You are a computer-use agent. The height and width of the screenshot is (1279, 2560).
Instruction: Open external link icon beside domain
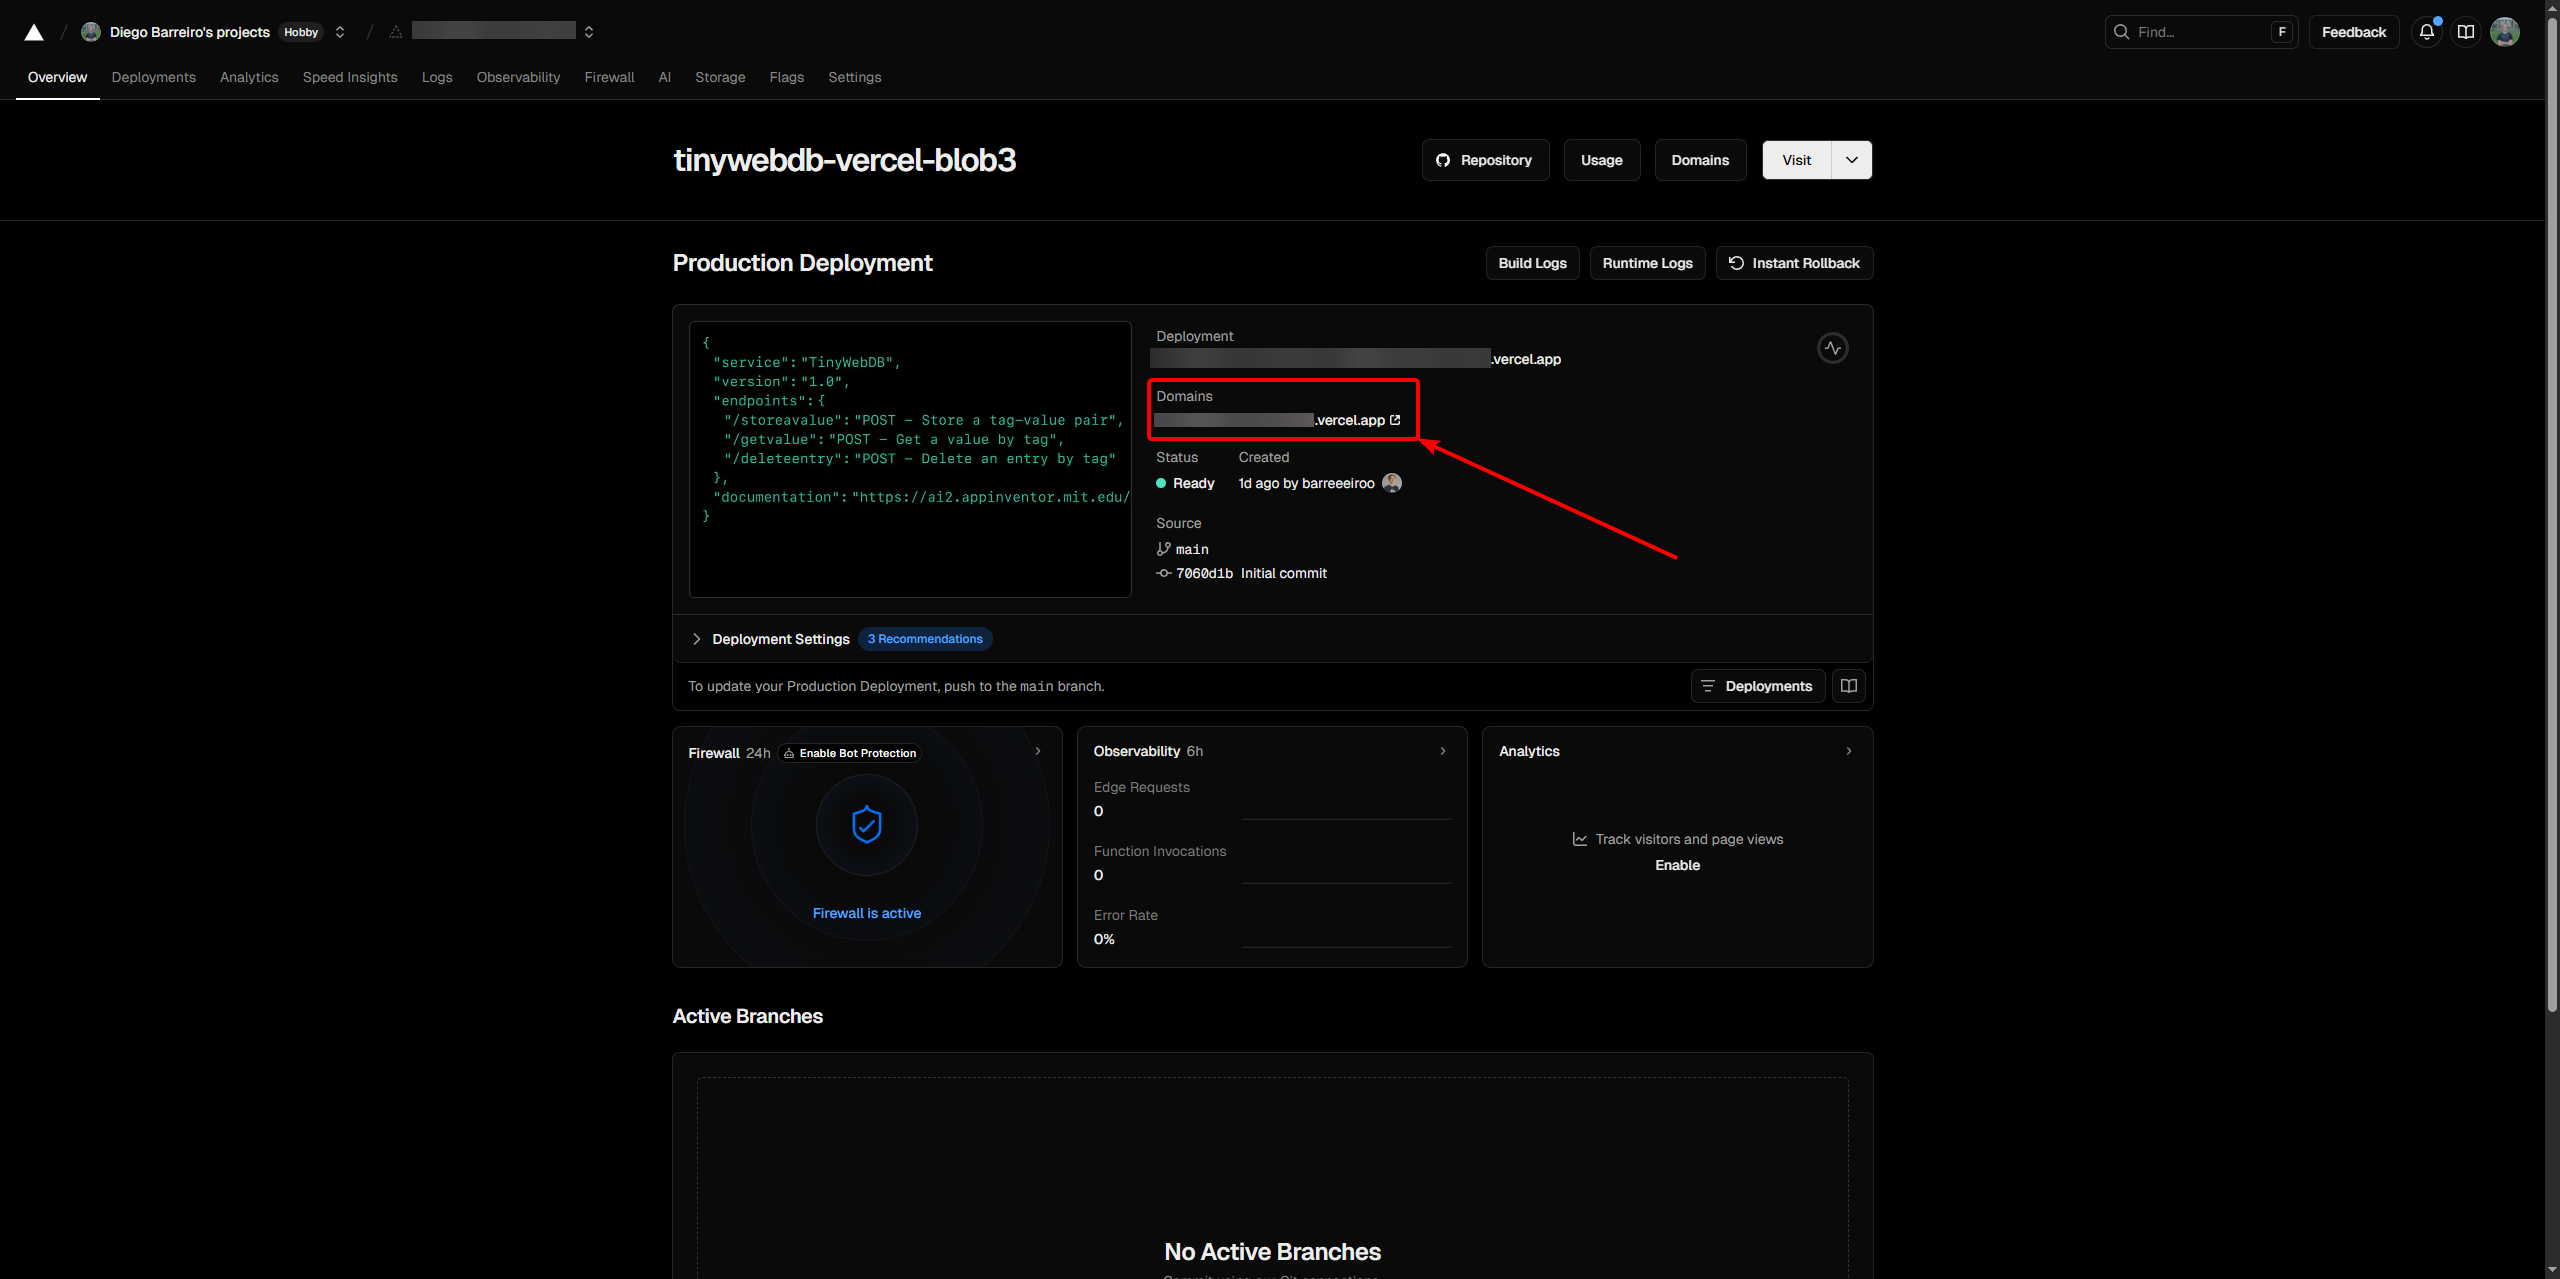1395,420
